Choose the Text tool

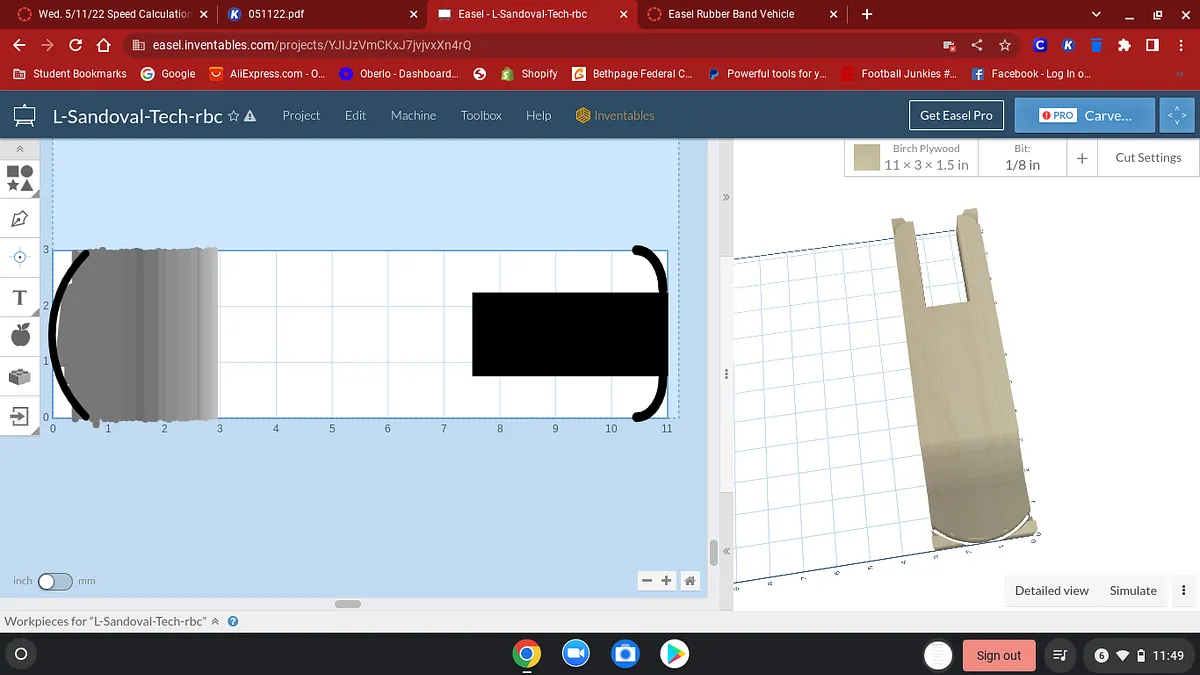click(x=20, y=297)
